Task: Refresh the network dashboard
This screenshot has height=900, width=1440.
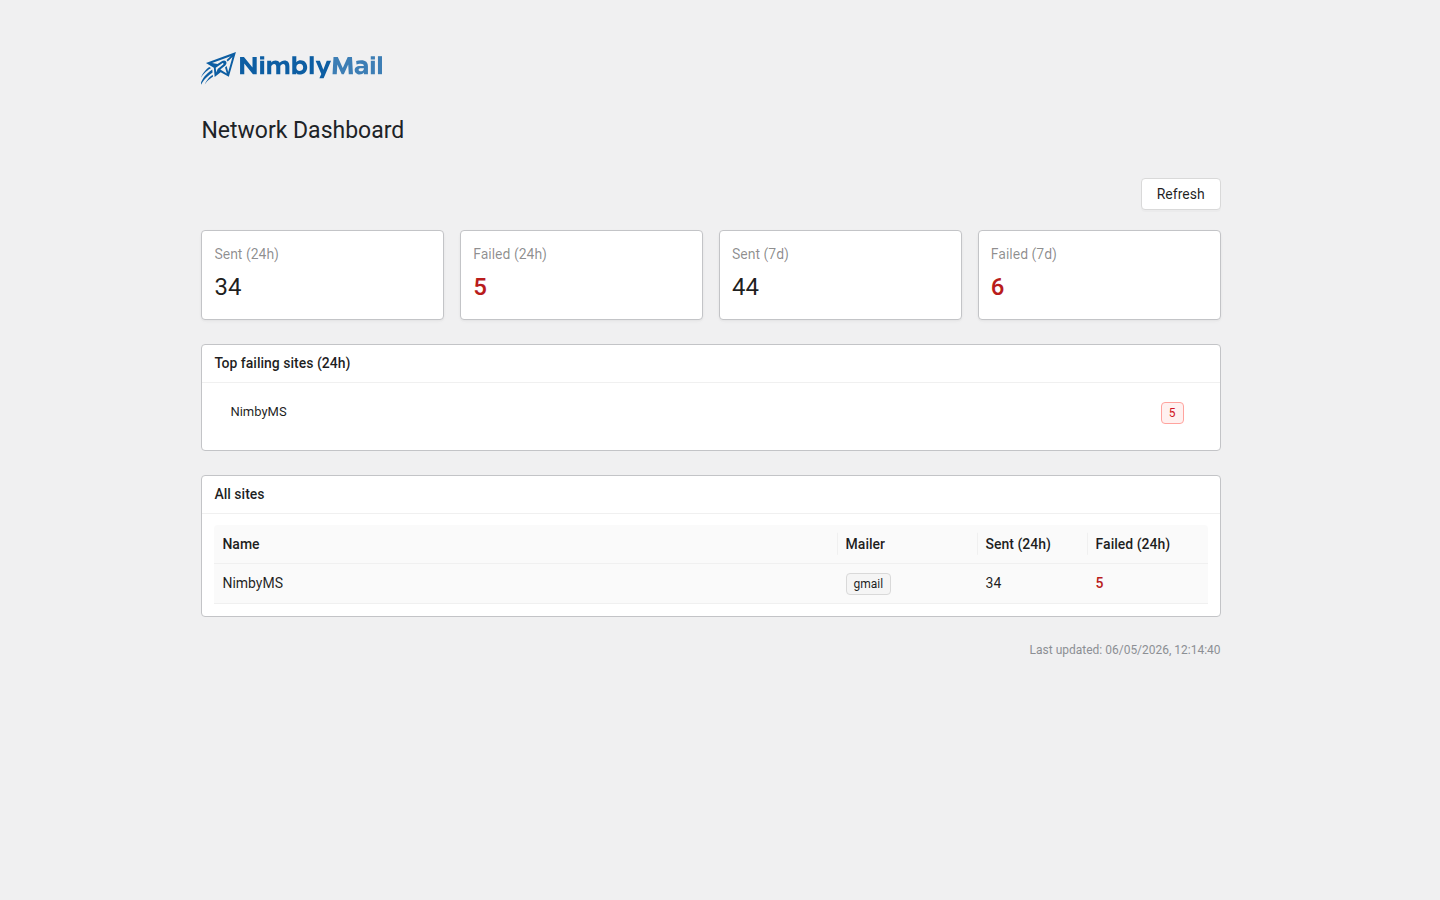Action: pos(1180,194)
